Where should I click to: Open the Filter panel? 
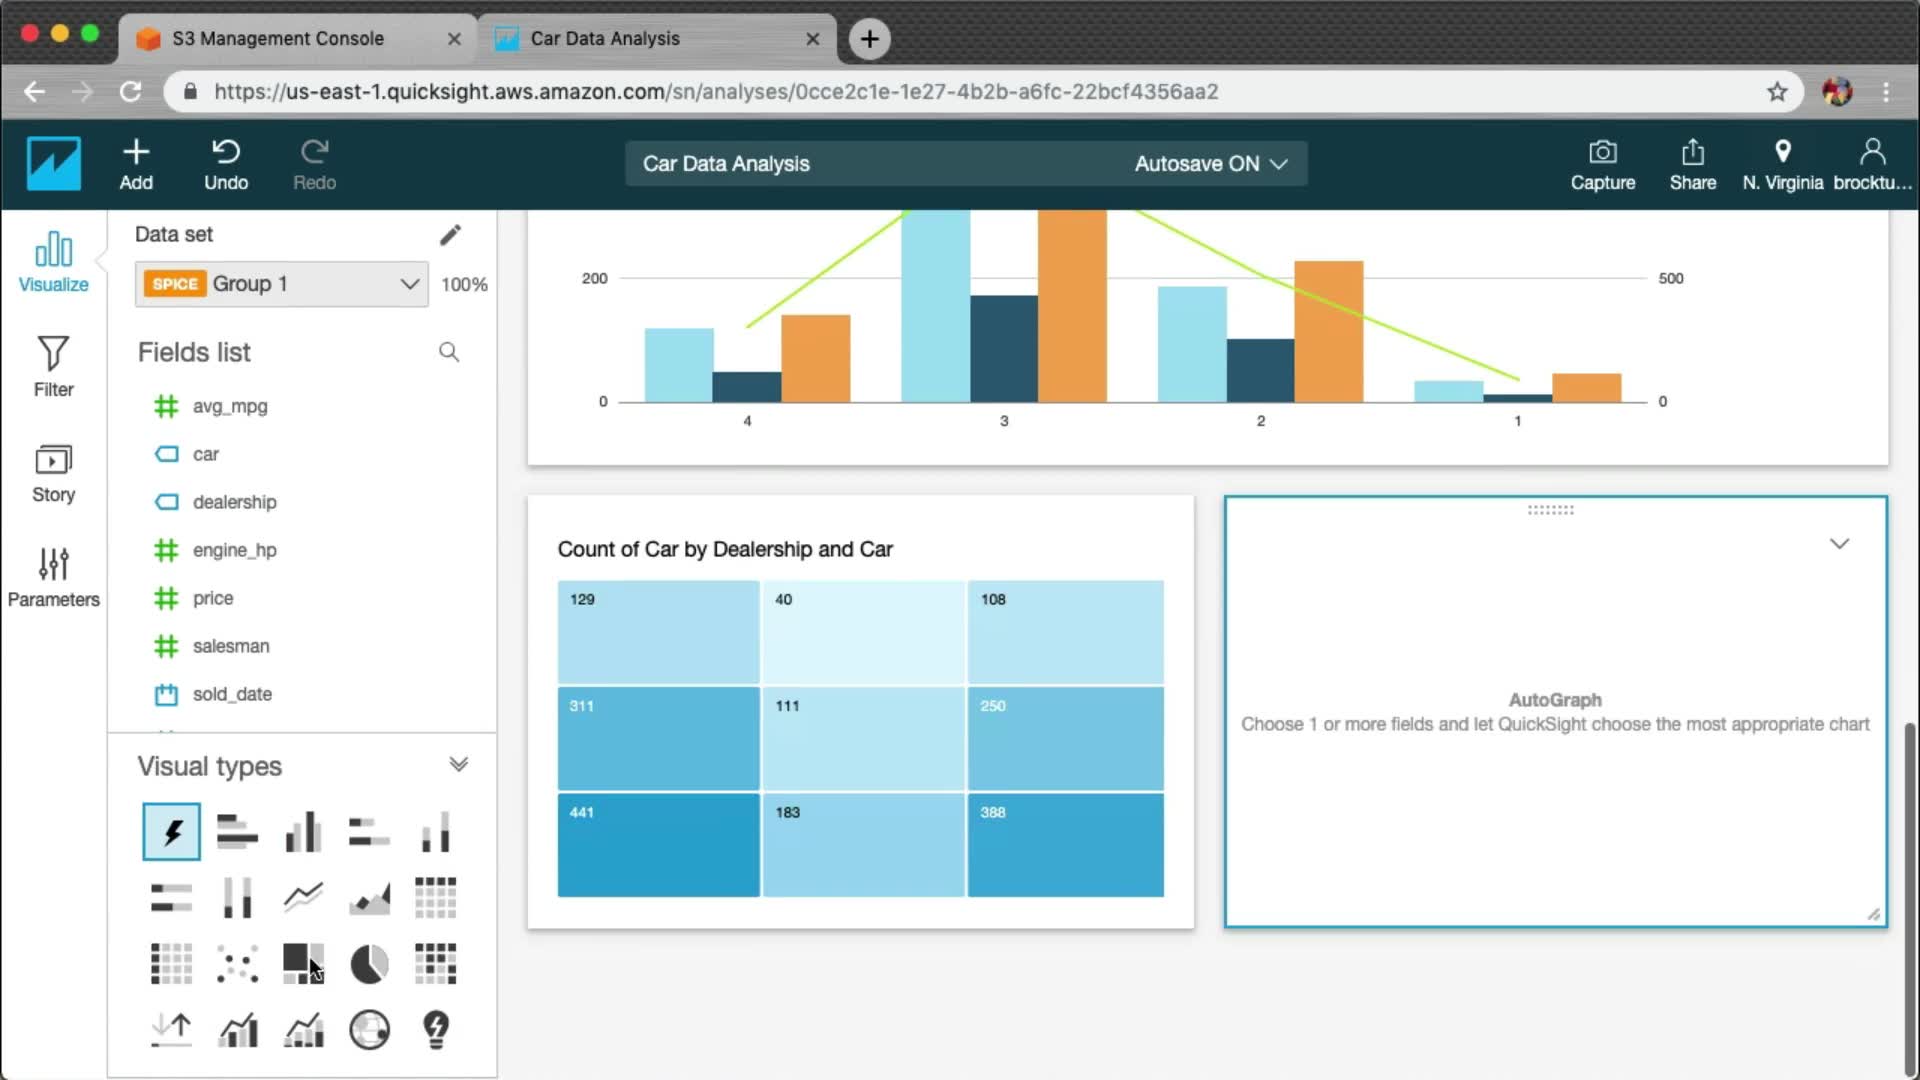(53, 367)
